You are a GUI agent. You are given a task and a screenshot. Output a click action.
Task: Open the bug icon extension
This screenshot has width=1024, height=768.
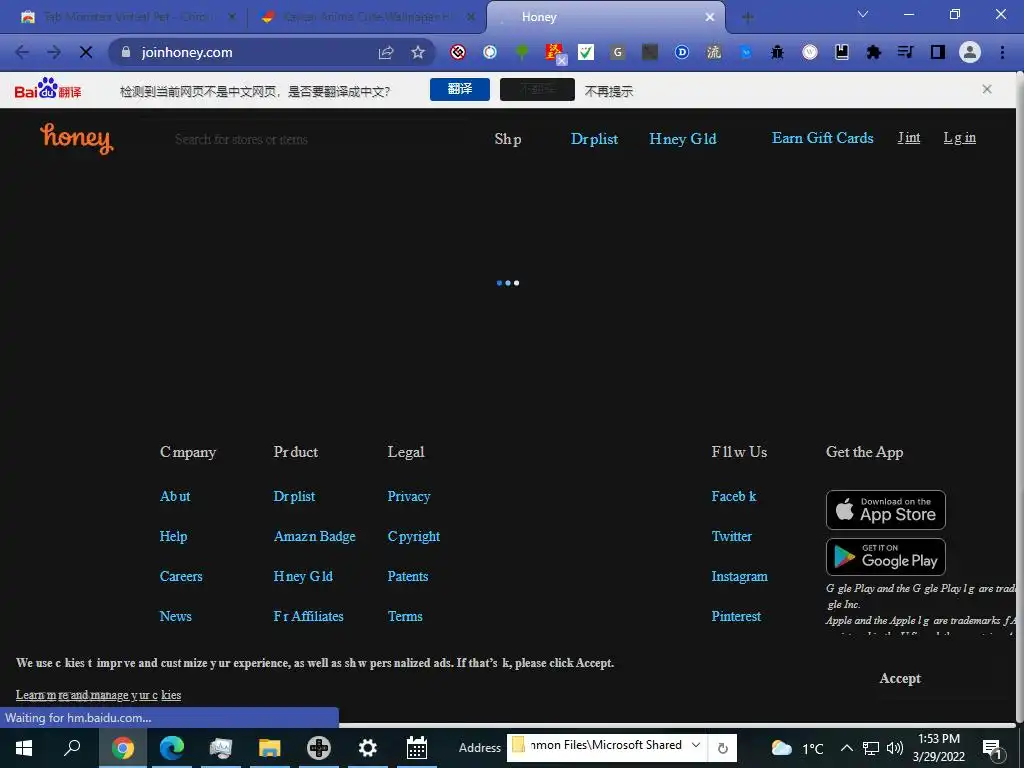(x=777, y=52)
